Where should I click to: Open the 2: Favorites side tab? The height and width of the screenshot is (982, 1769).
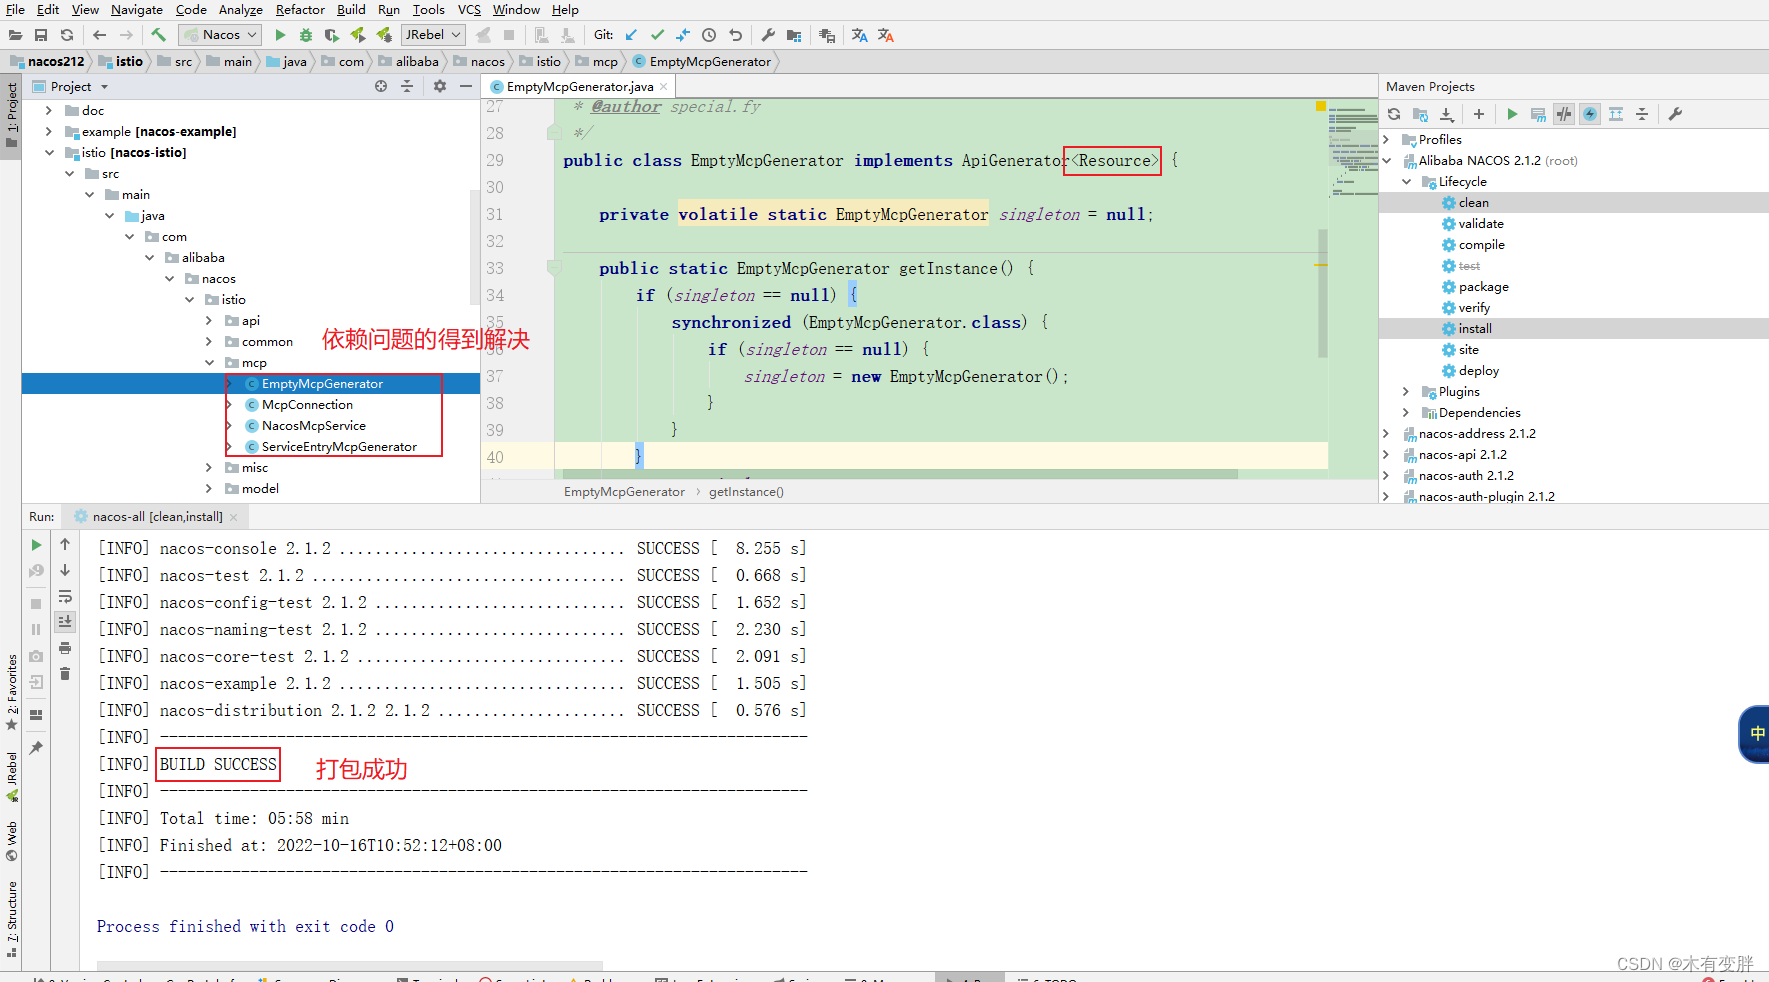pyautogui.click(x=12, y=692)
